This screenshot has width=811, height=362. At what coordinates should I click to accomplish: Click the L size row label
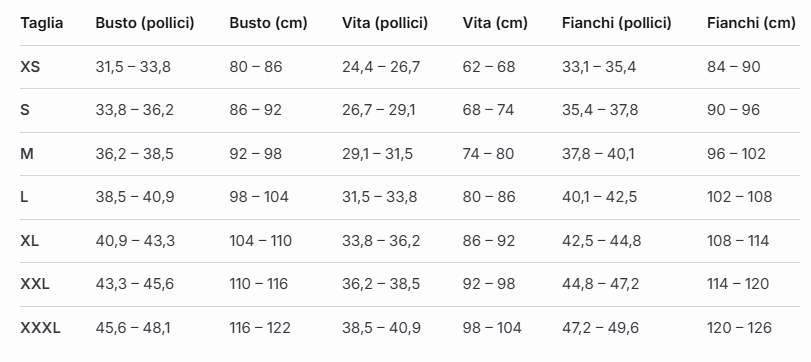(x=24, y=197)
